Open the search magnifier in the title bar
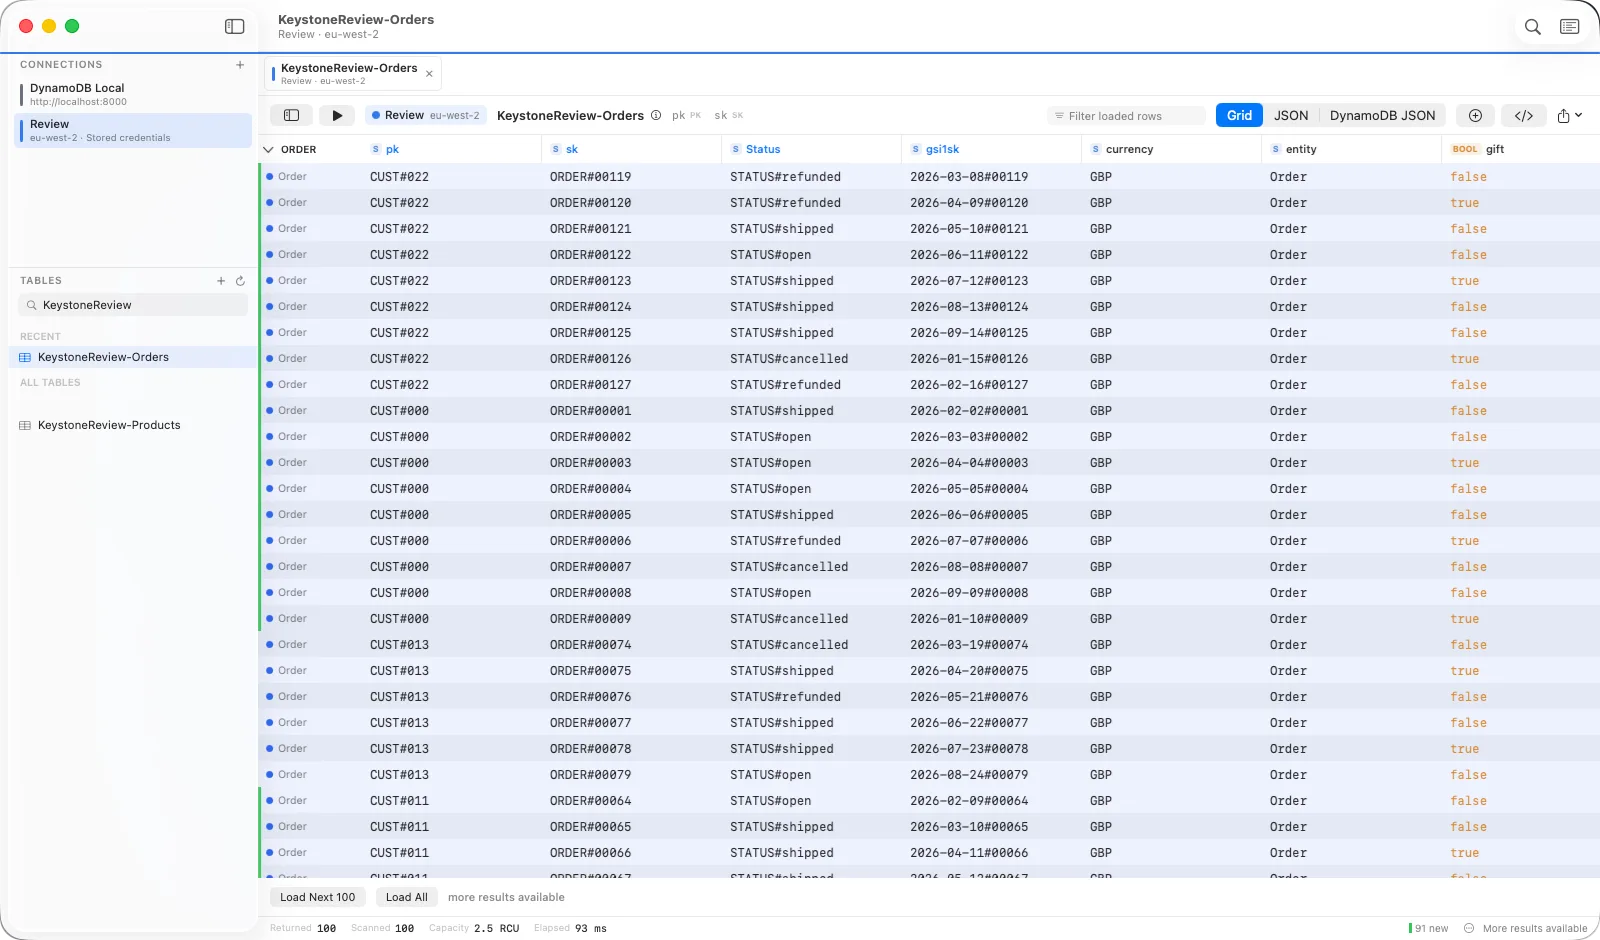Screen dimensions: 1600x940 click(x=1532, y=27)
